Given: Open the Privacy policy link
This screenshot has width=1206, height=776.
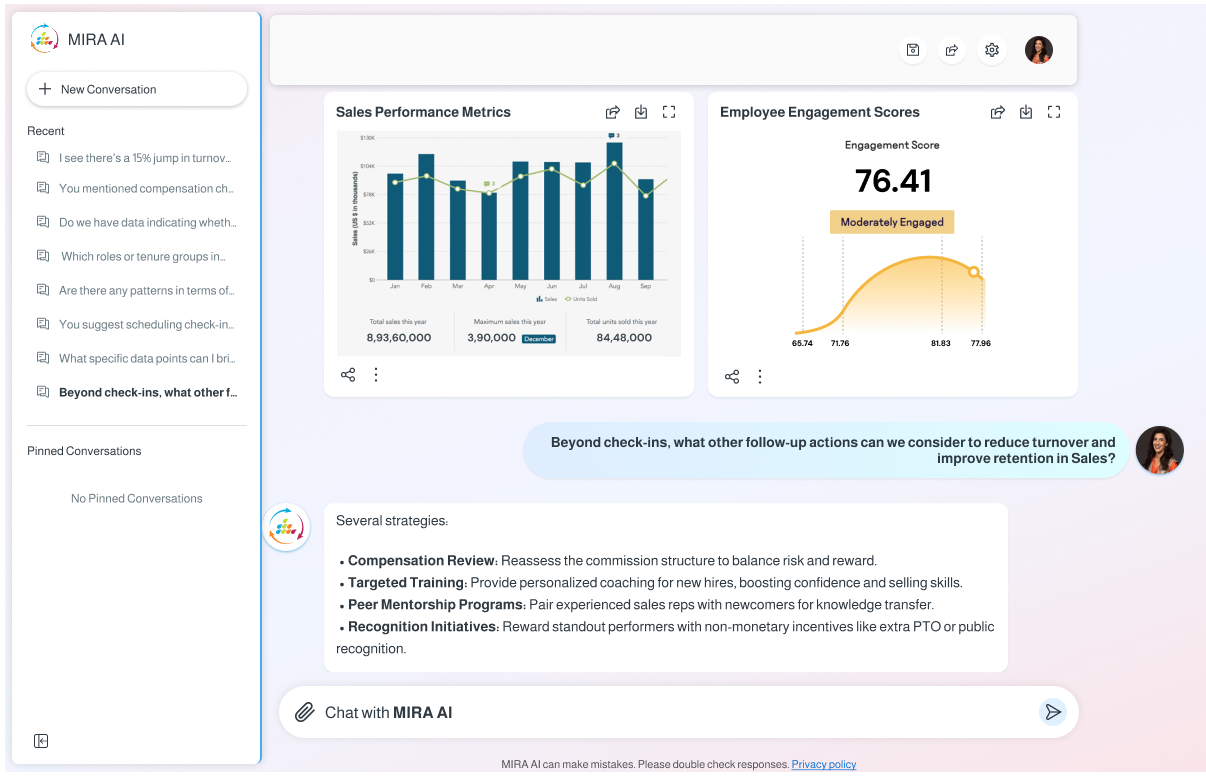Looking at the screenshot, I should coord(823,764).
